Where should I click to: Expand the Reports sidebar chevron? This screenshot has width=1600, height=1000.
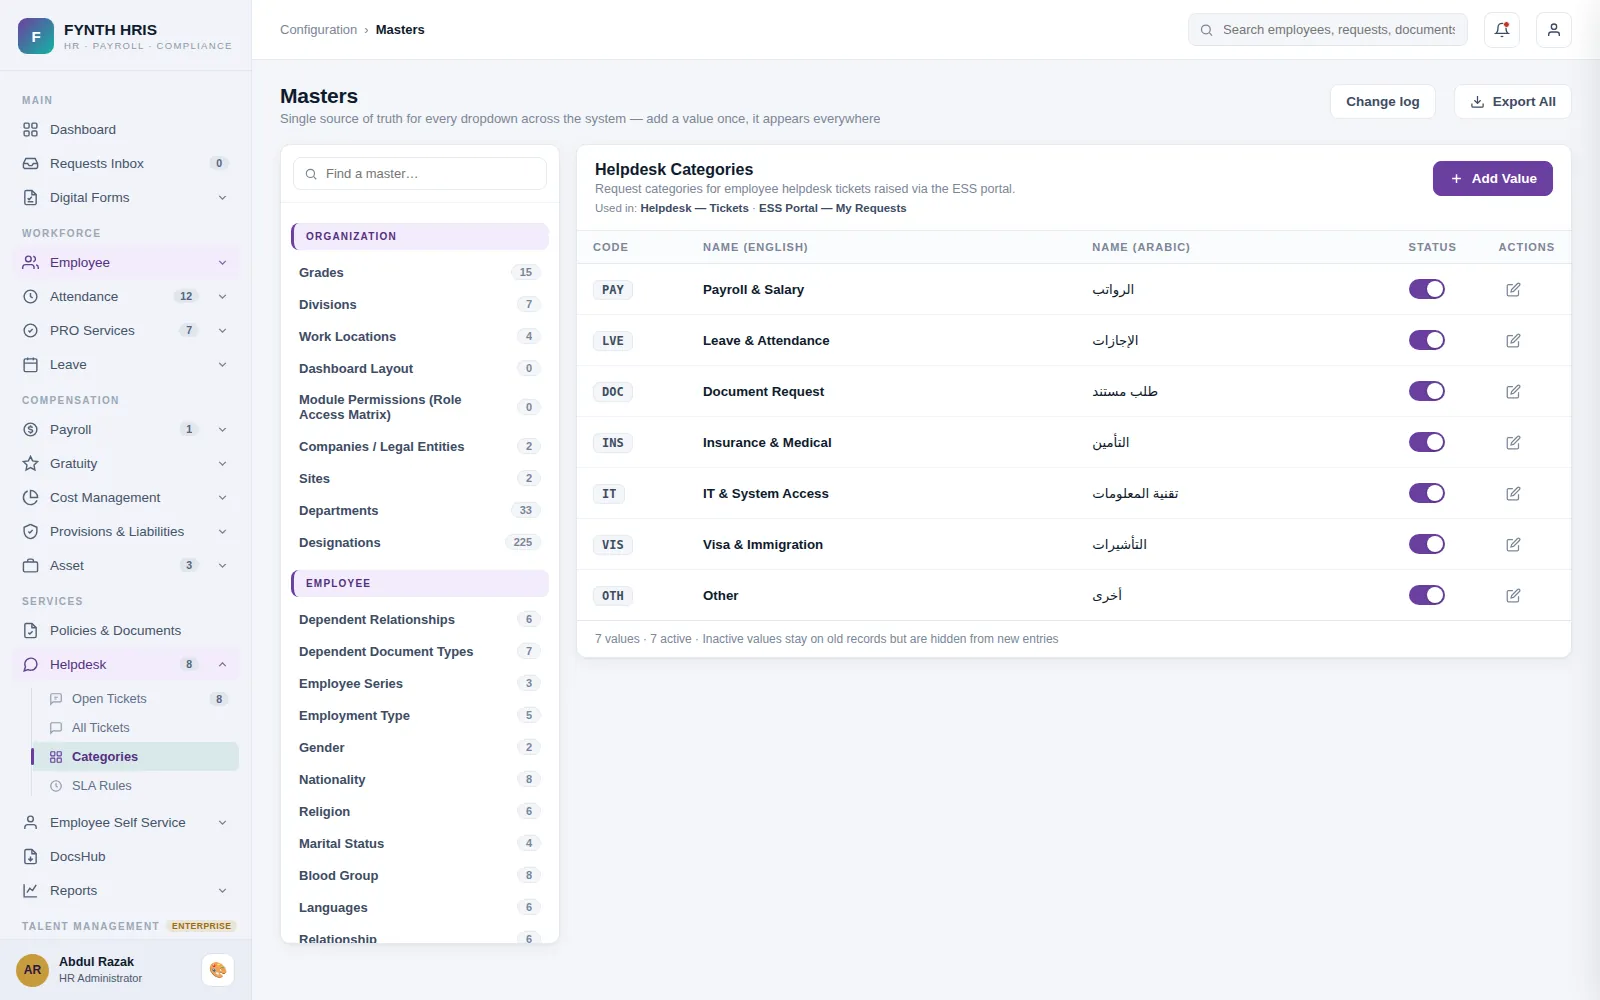click(x=222, y=890)
